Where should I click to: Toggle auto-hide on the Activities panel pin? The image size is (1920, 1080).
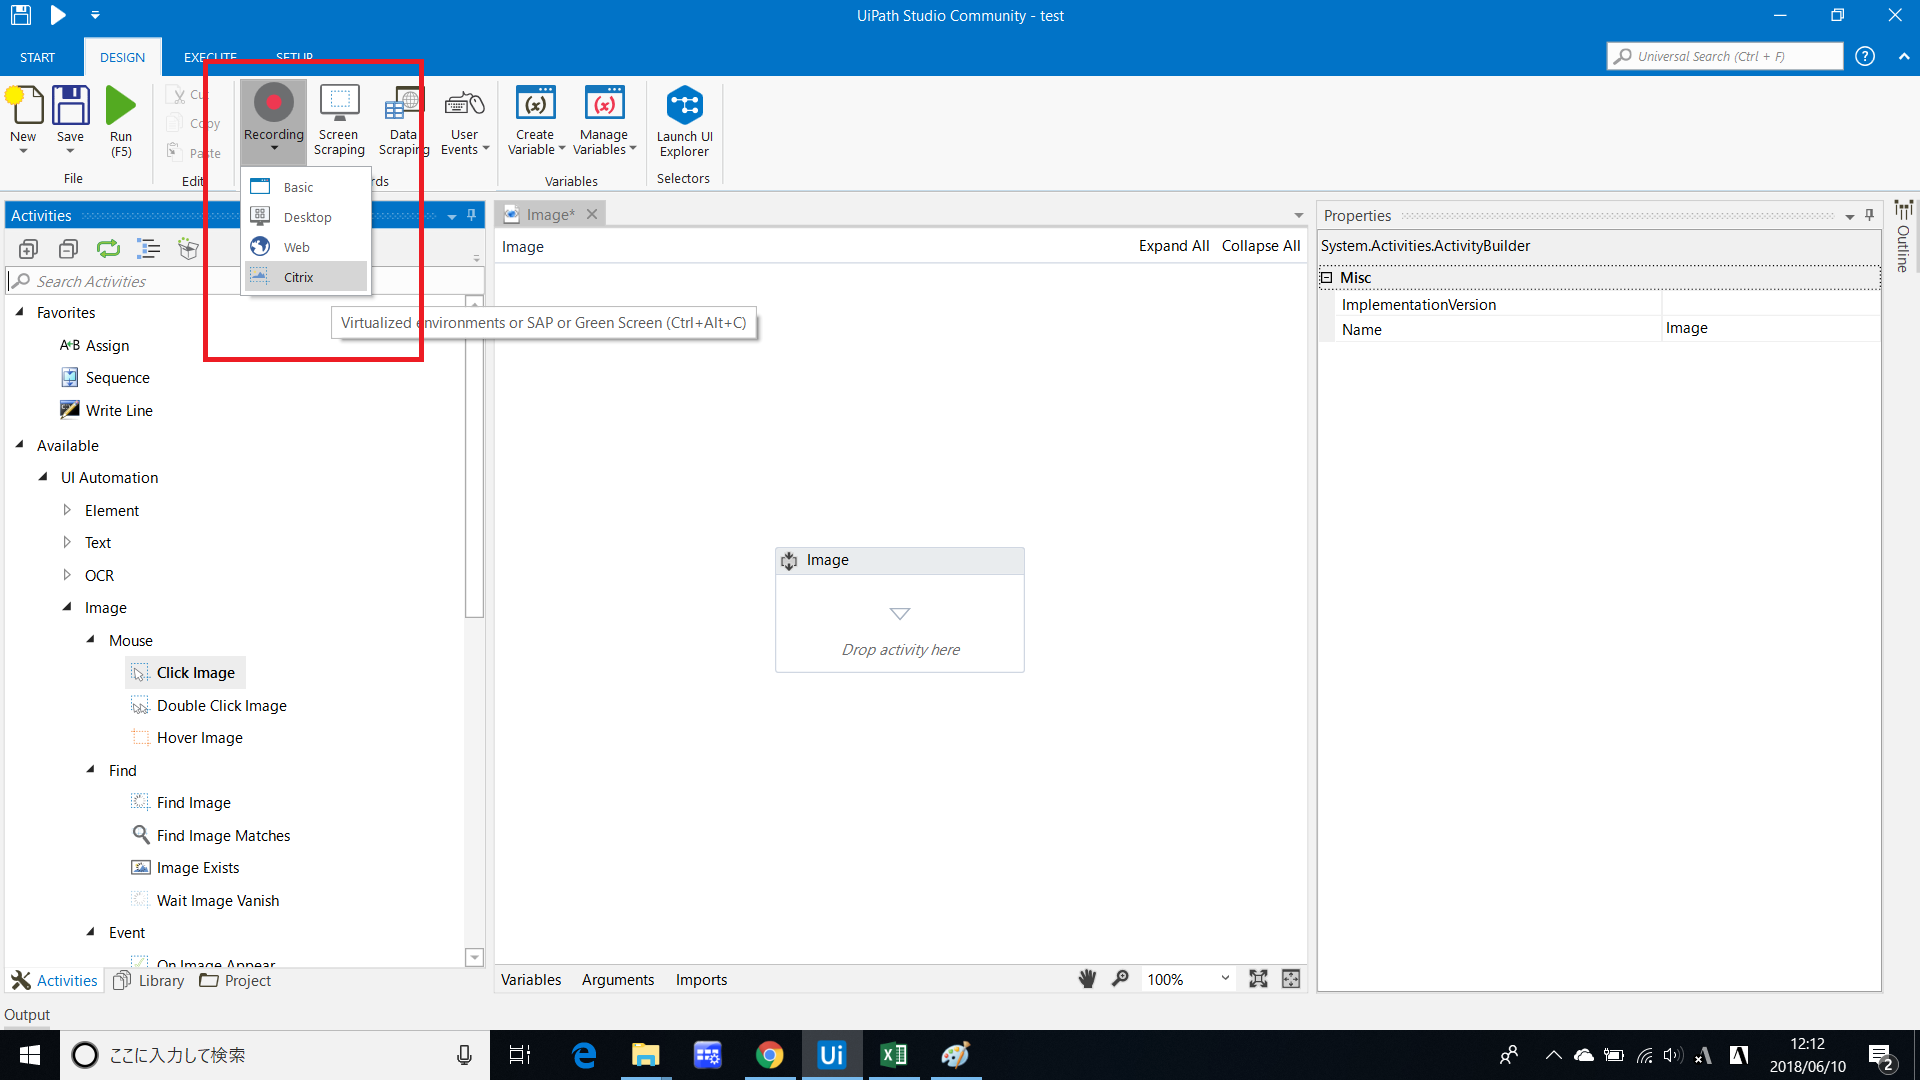(471, 214)
